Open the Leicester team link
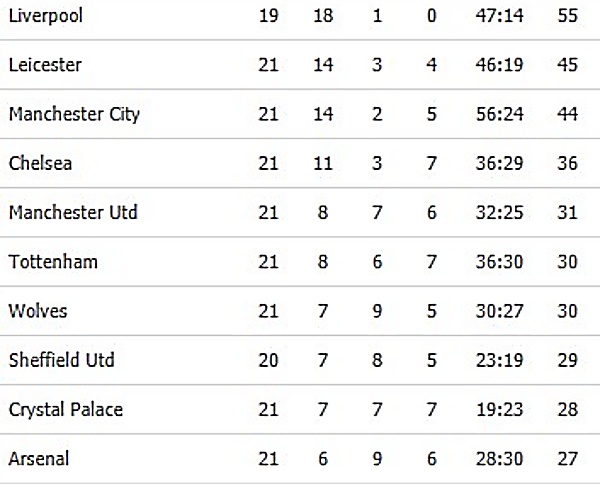This screenshot has height=484, width=600. [x=45, y=65]
